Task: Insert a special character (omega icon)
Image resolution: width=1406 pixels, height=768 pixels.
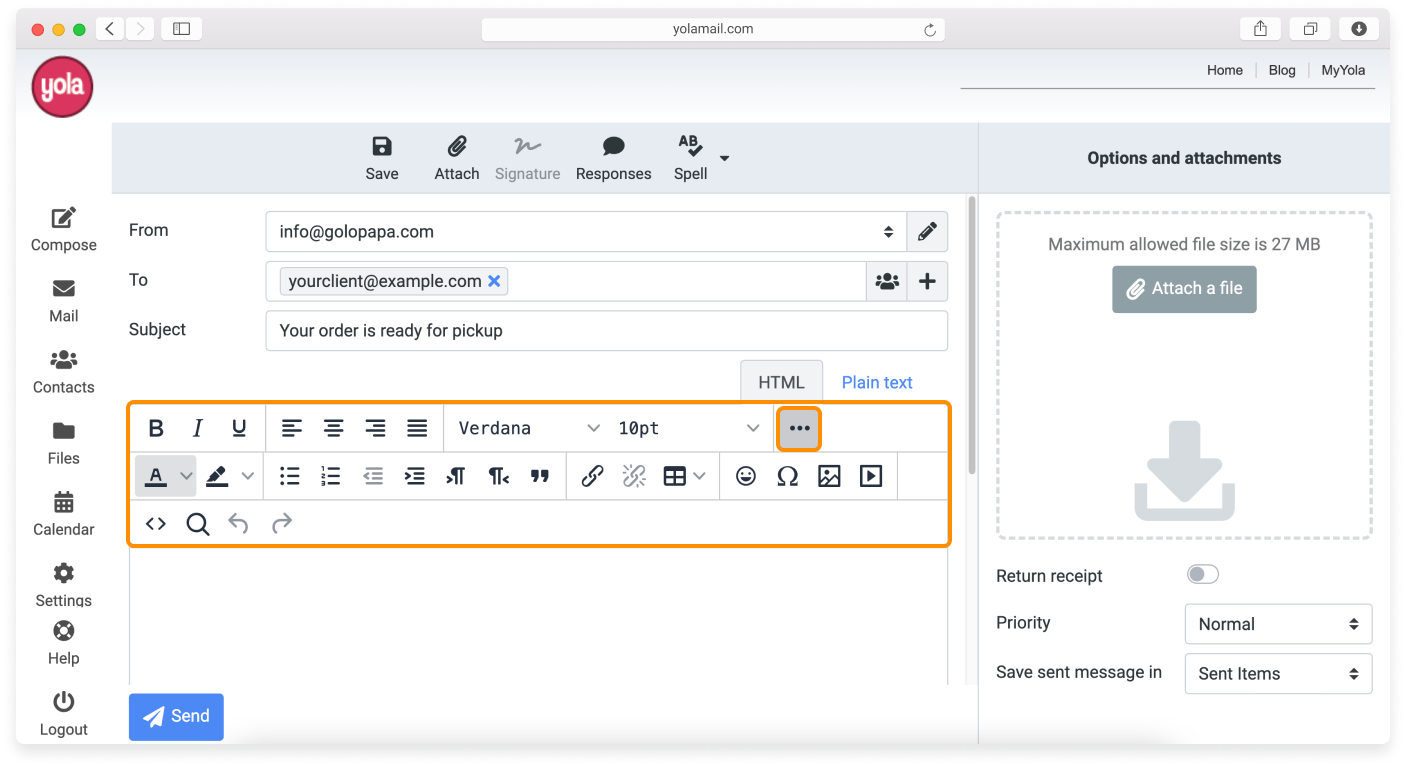Action: pyautogui.click(x=787, y=476)
